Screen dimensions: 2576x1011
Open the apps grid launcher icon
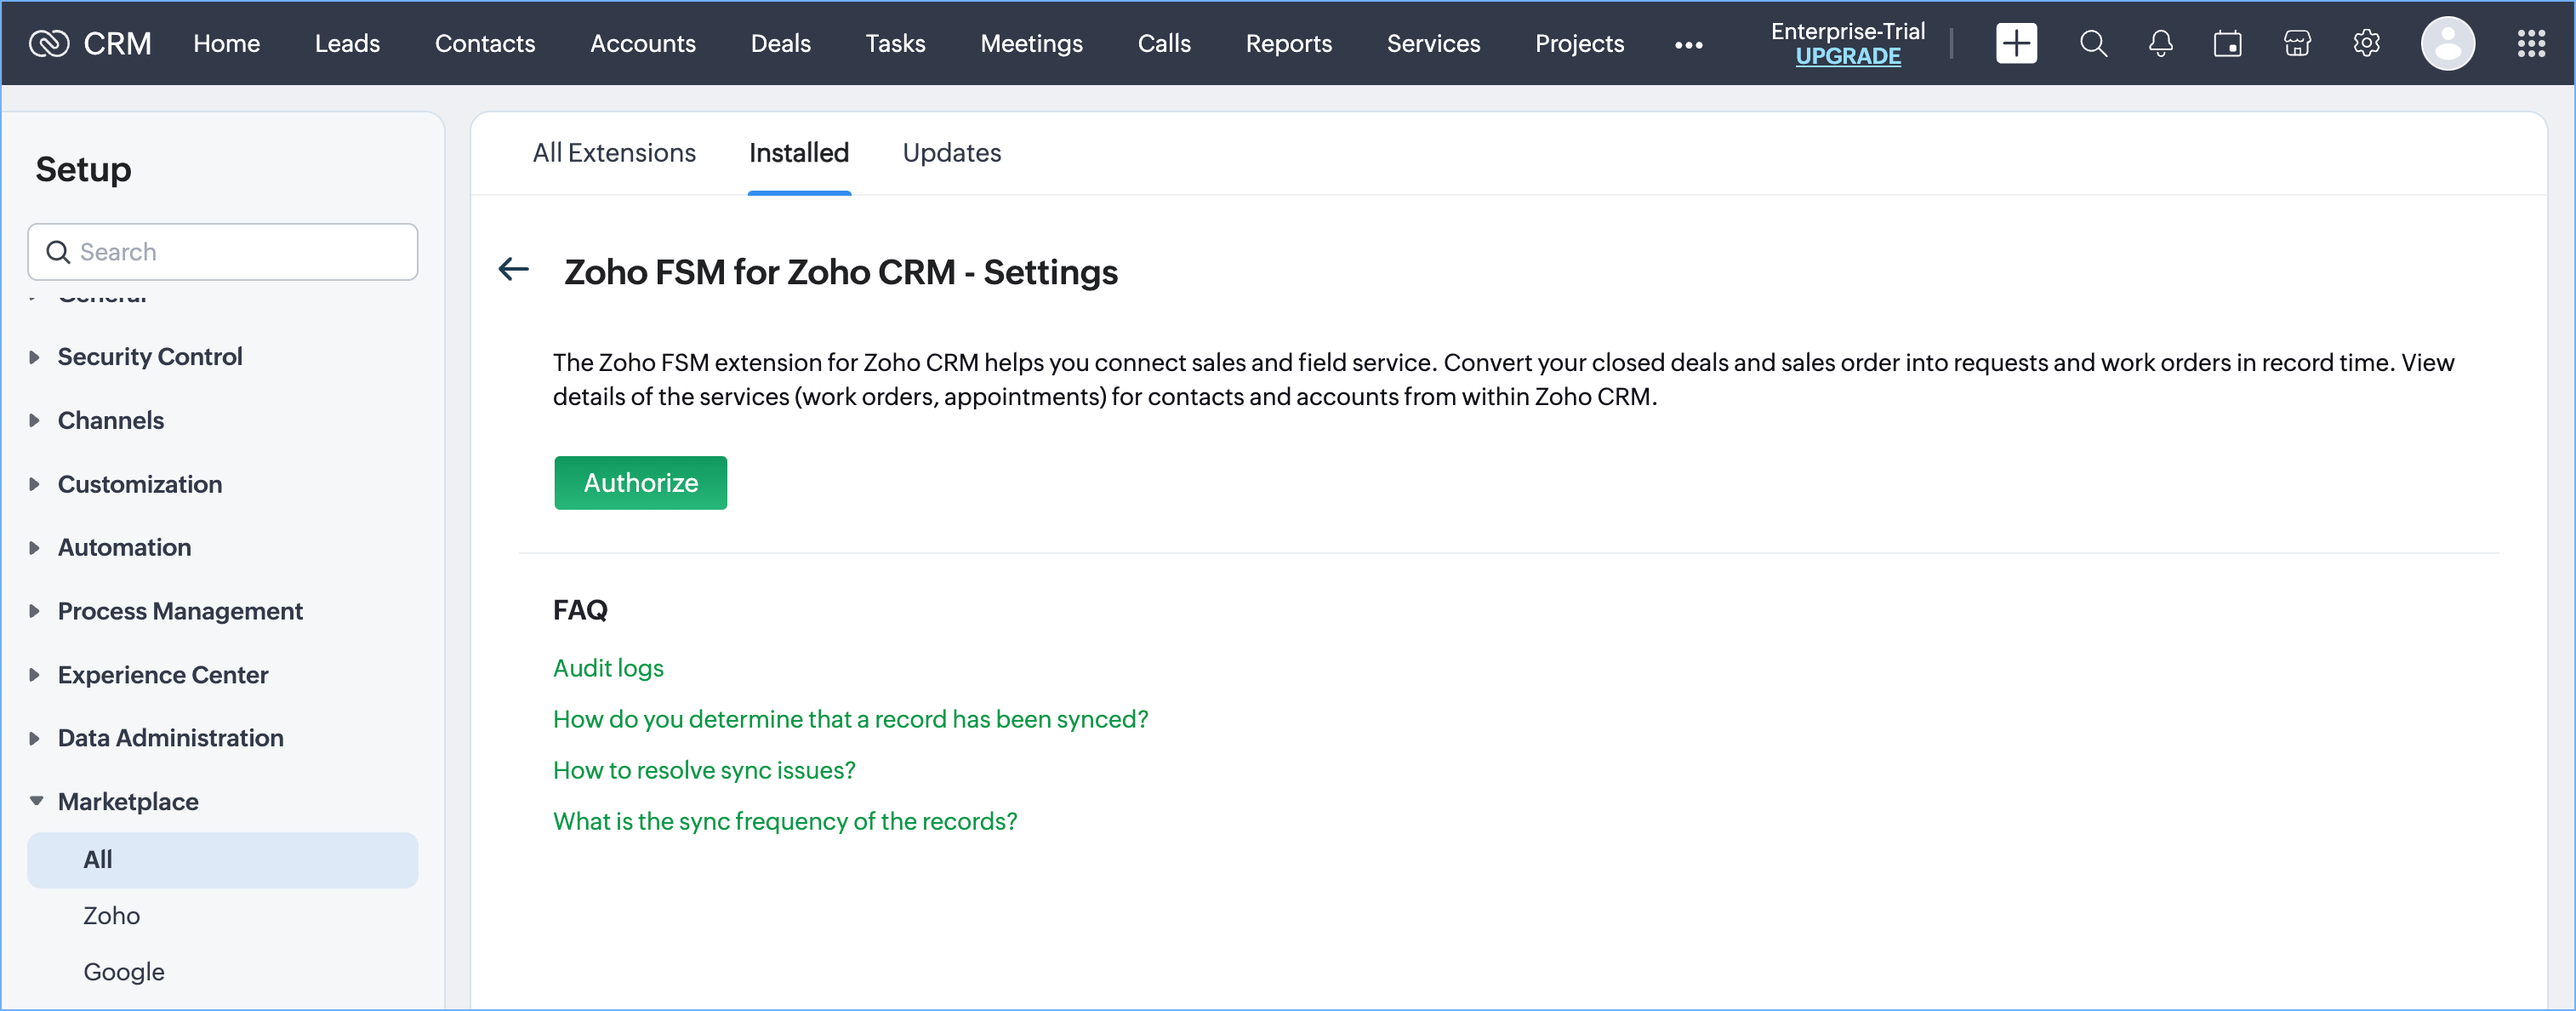coord(2530,43)
